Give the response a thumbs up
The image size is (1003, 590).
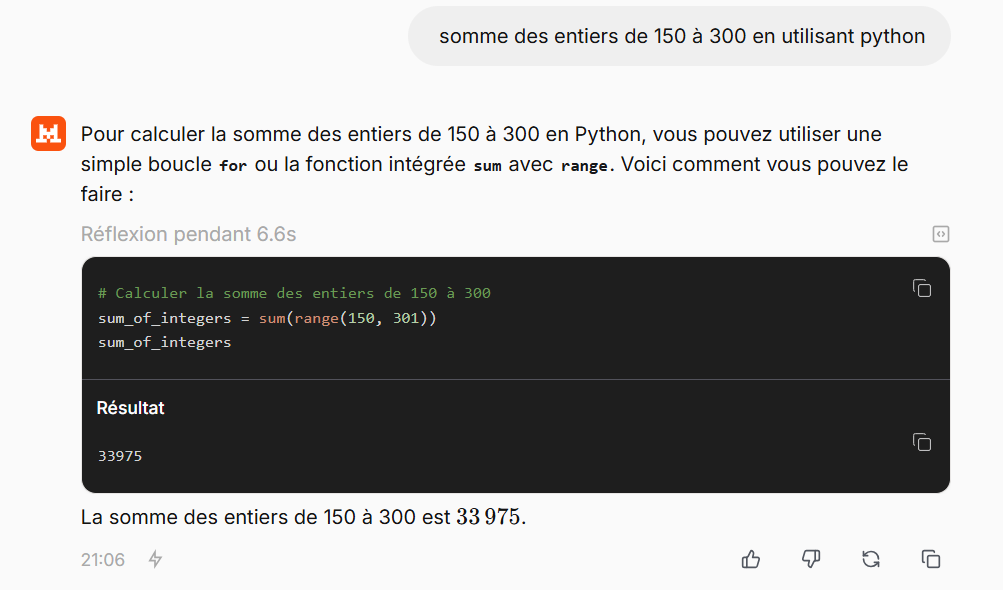751,559
